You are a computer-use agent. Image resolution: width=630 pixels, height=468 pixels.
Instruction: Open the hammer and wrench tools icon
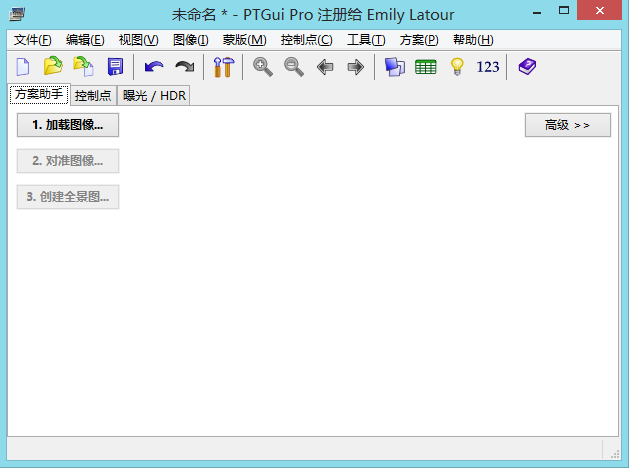click(223, 67)
